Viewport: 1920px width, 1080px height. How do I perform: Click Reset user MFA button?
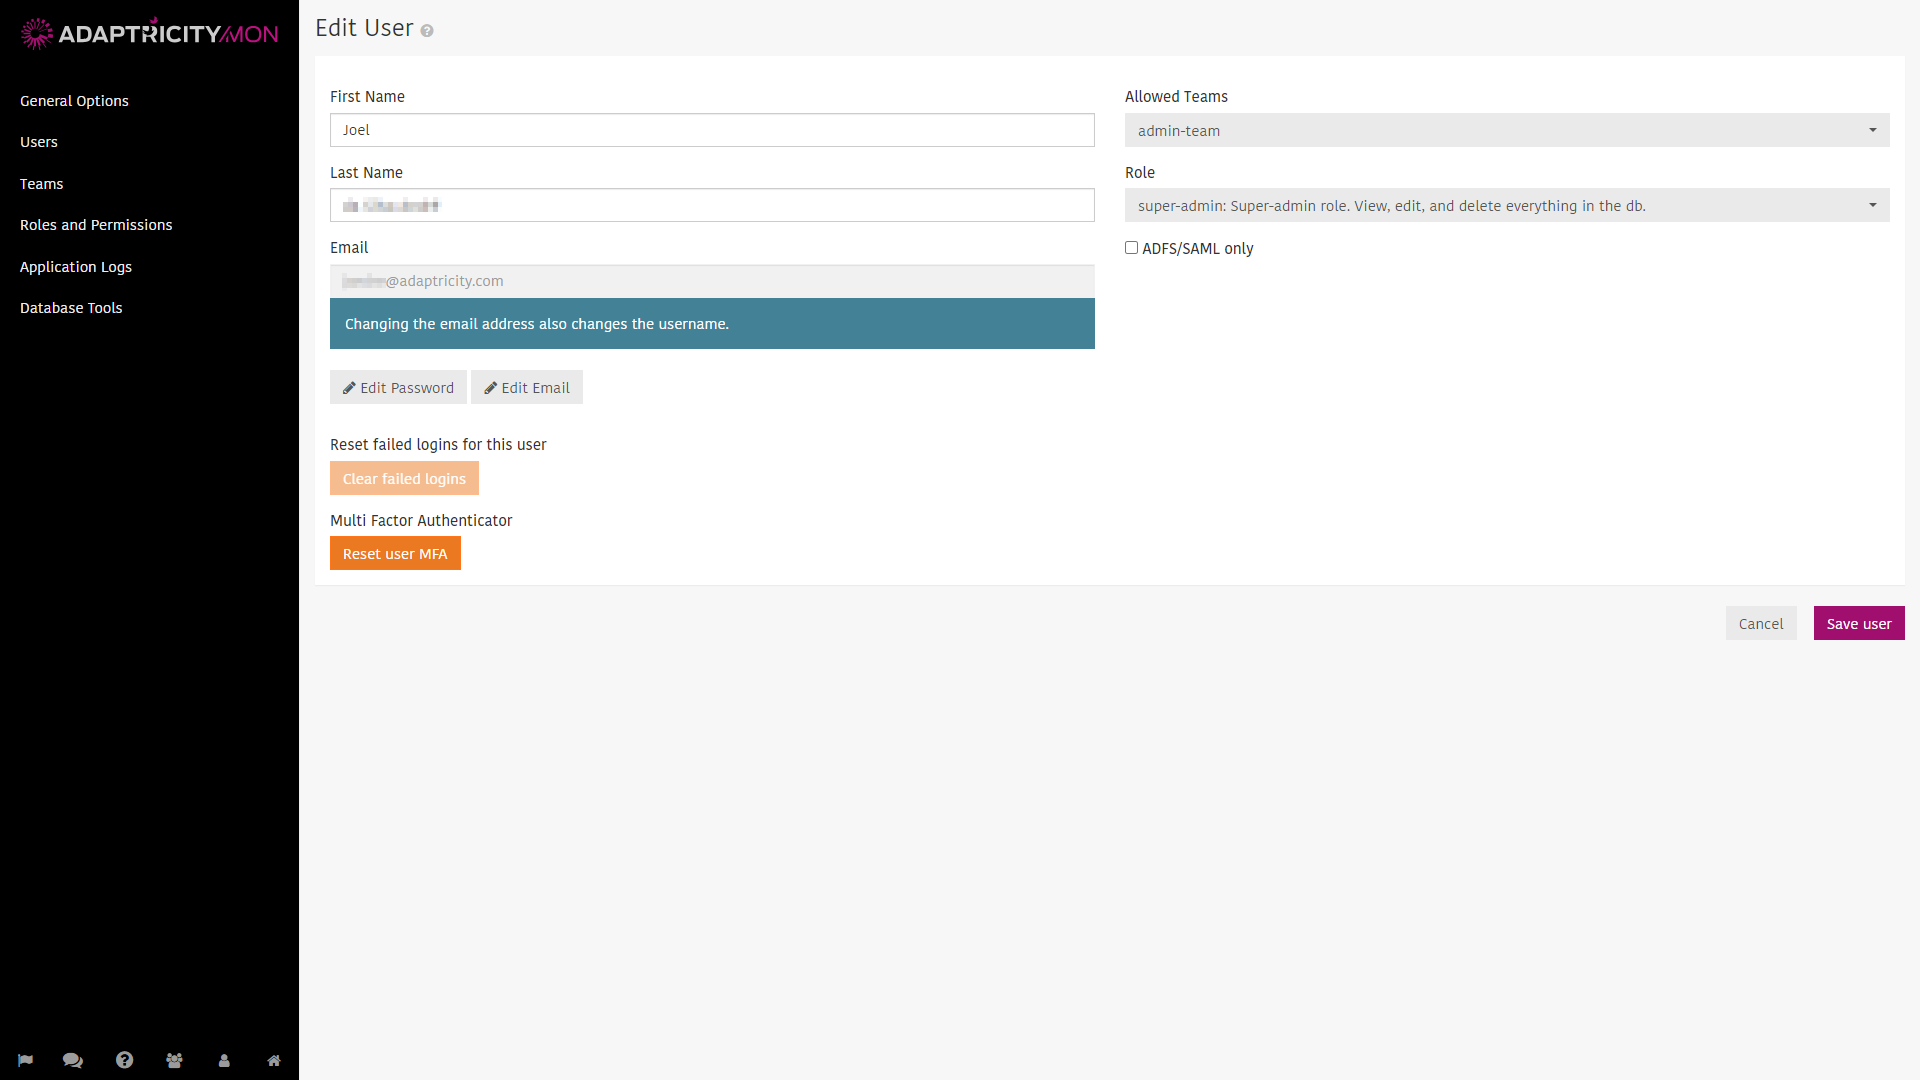[395, 553]
